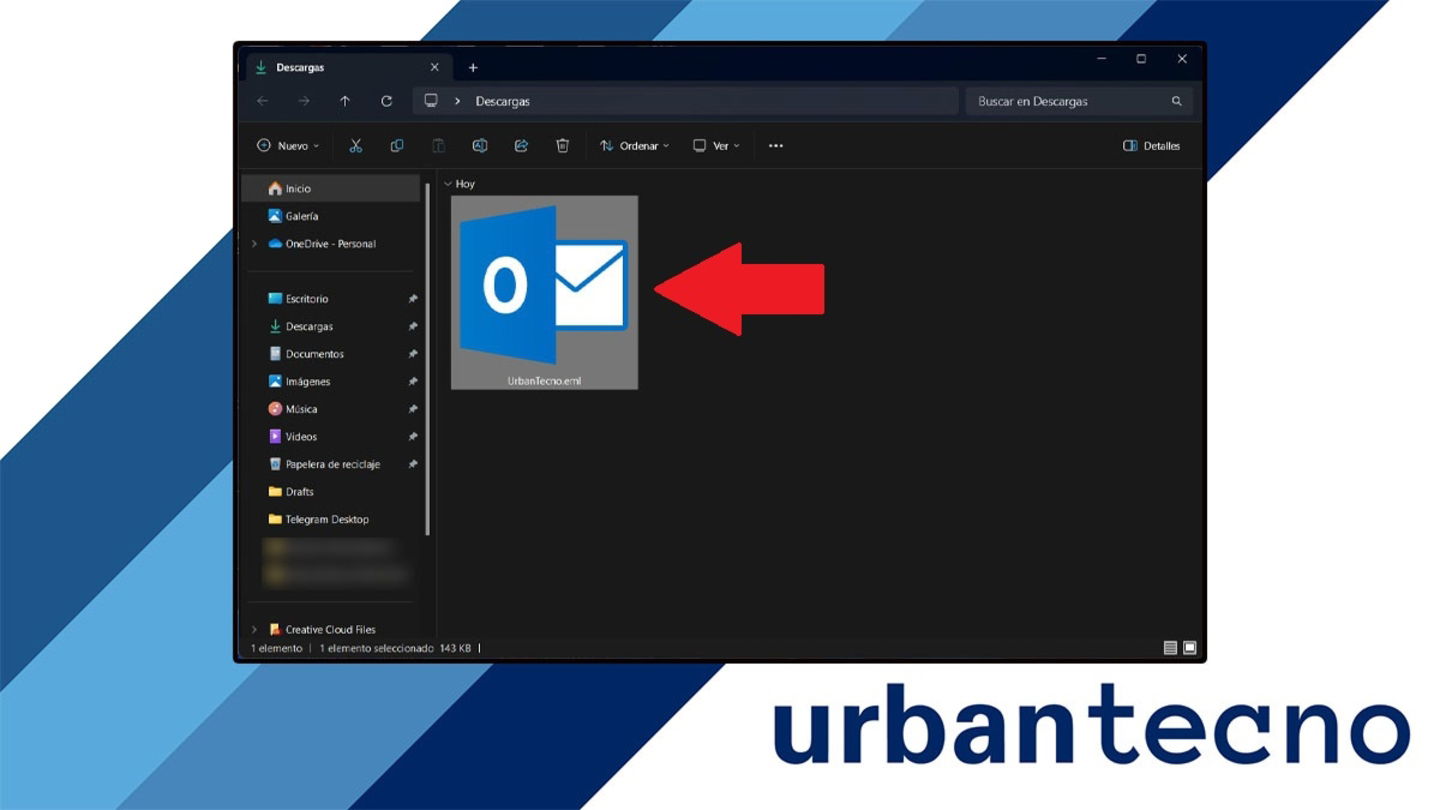1440x810 pixels.
Task: Click the Paste clipboard icon
Action: [438, 146]
